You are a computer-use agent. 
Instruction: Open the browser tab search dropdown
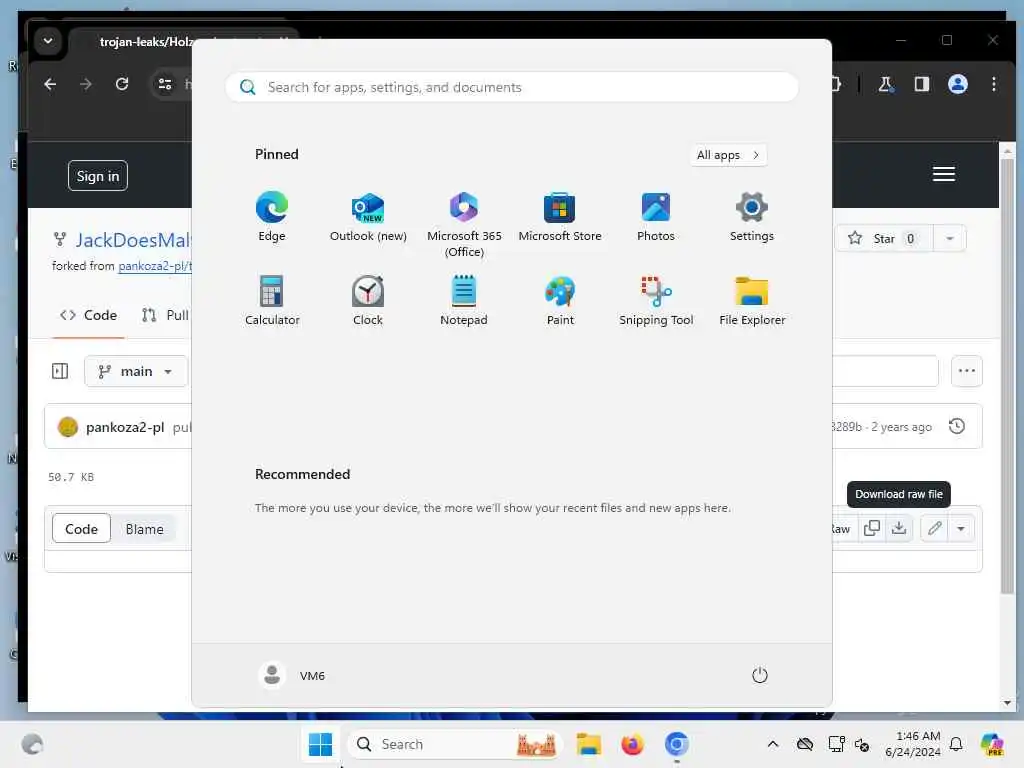(48, 40)
